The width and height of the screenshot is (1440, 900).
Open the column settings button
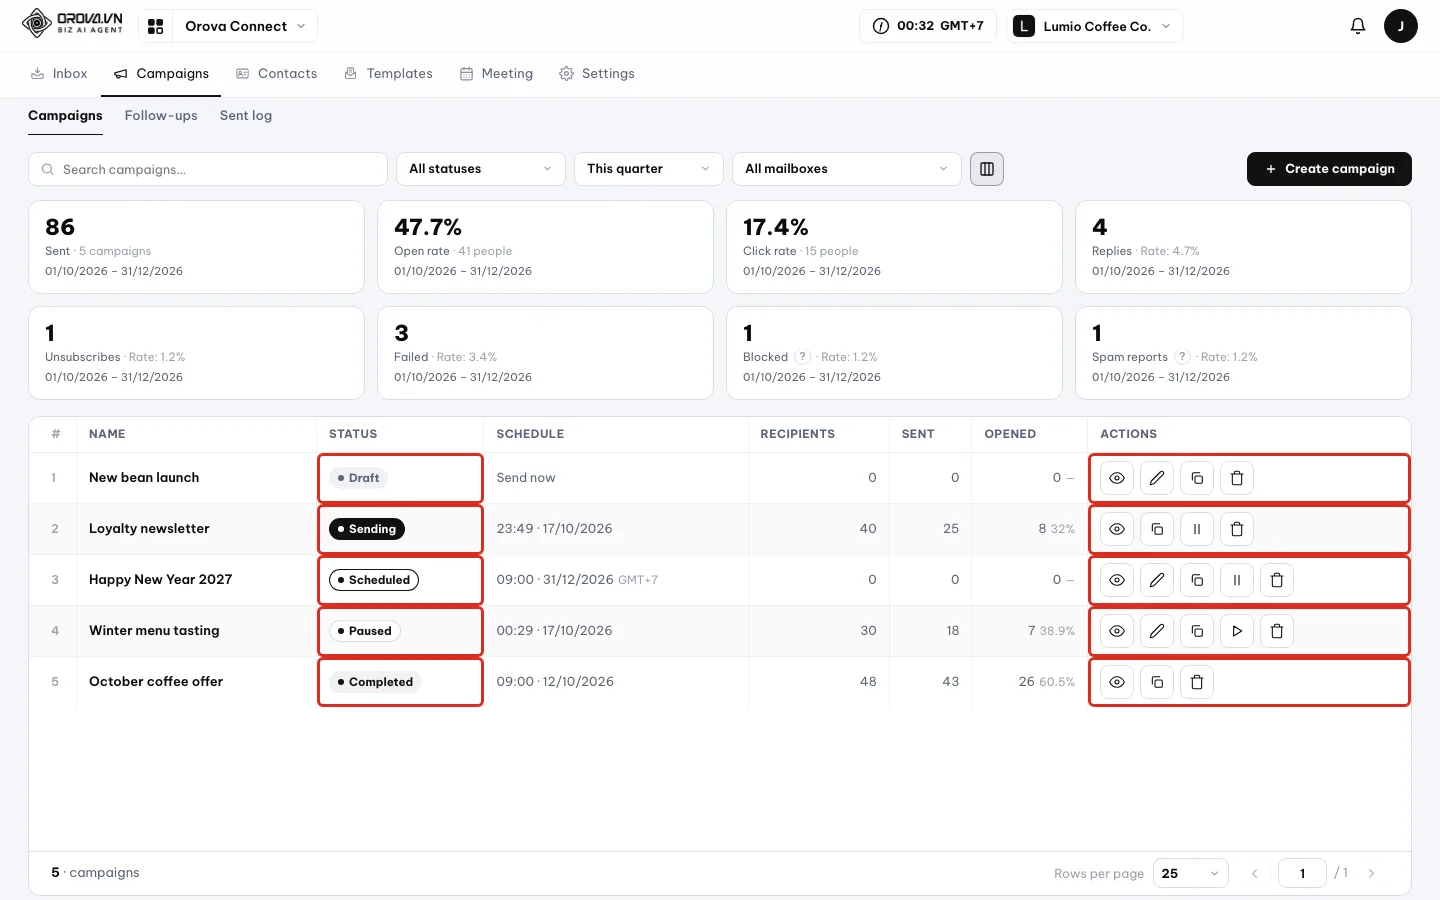pyautogui.click(x=987, y=169)
